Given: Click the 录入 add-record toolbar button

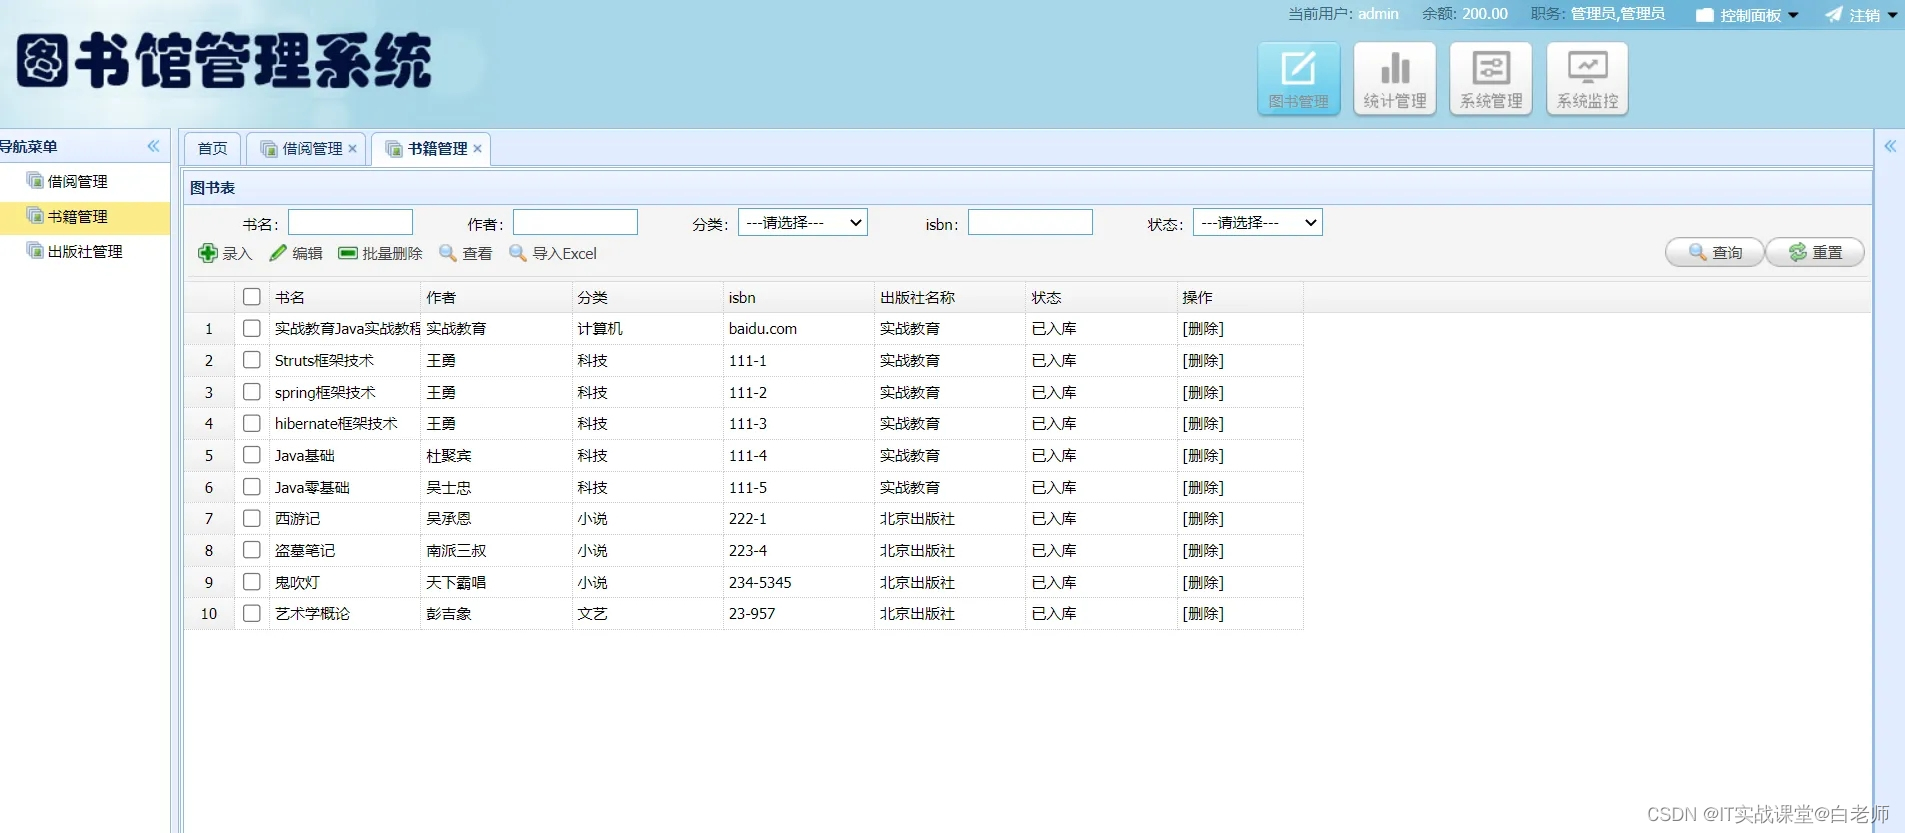Looking at the screenshot, I should [225, 253].
